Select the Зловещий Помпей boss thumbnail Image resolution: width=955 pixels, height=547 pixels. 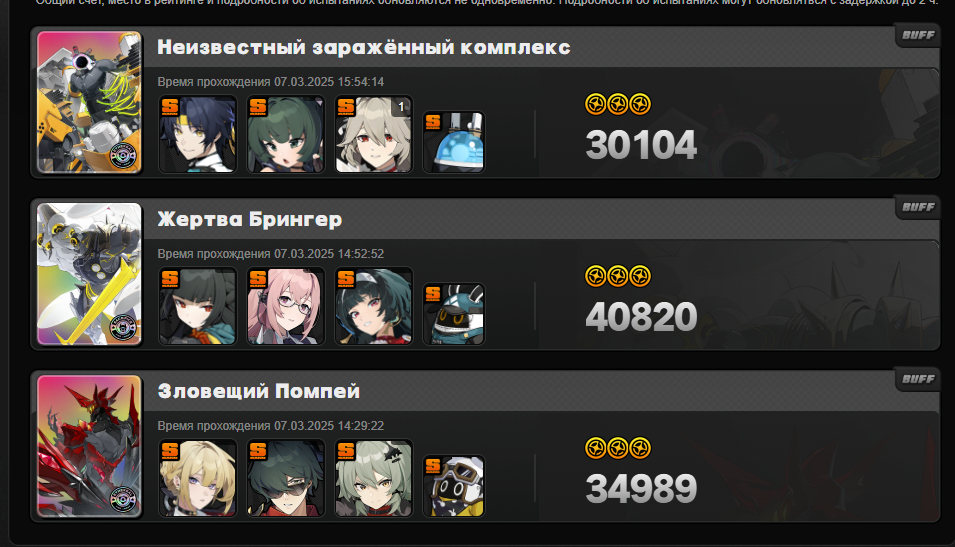(x=90, y=446)
